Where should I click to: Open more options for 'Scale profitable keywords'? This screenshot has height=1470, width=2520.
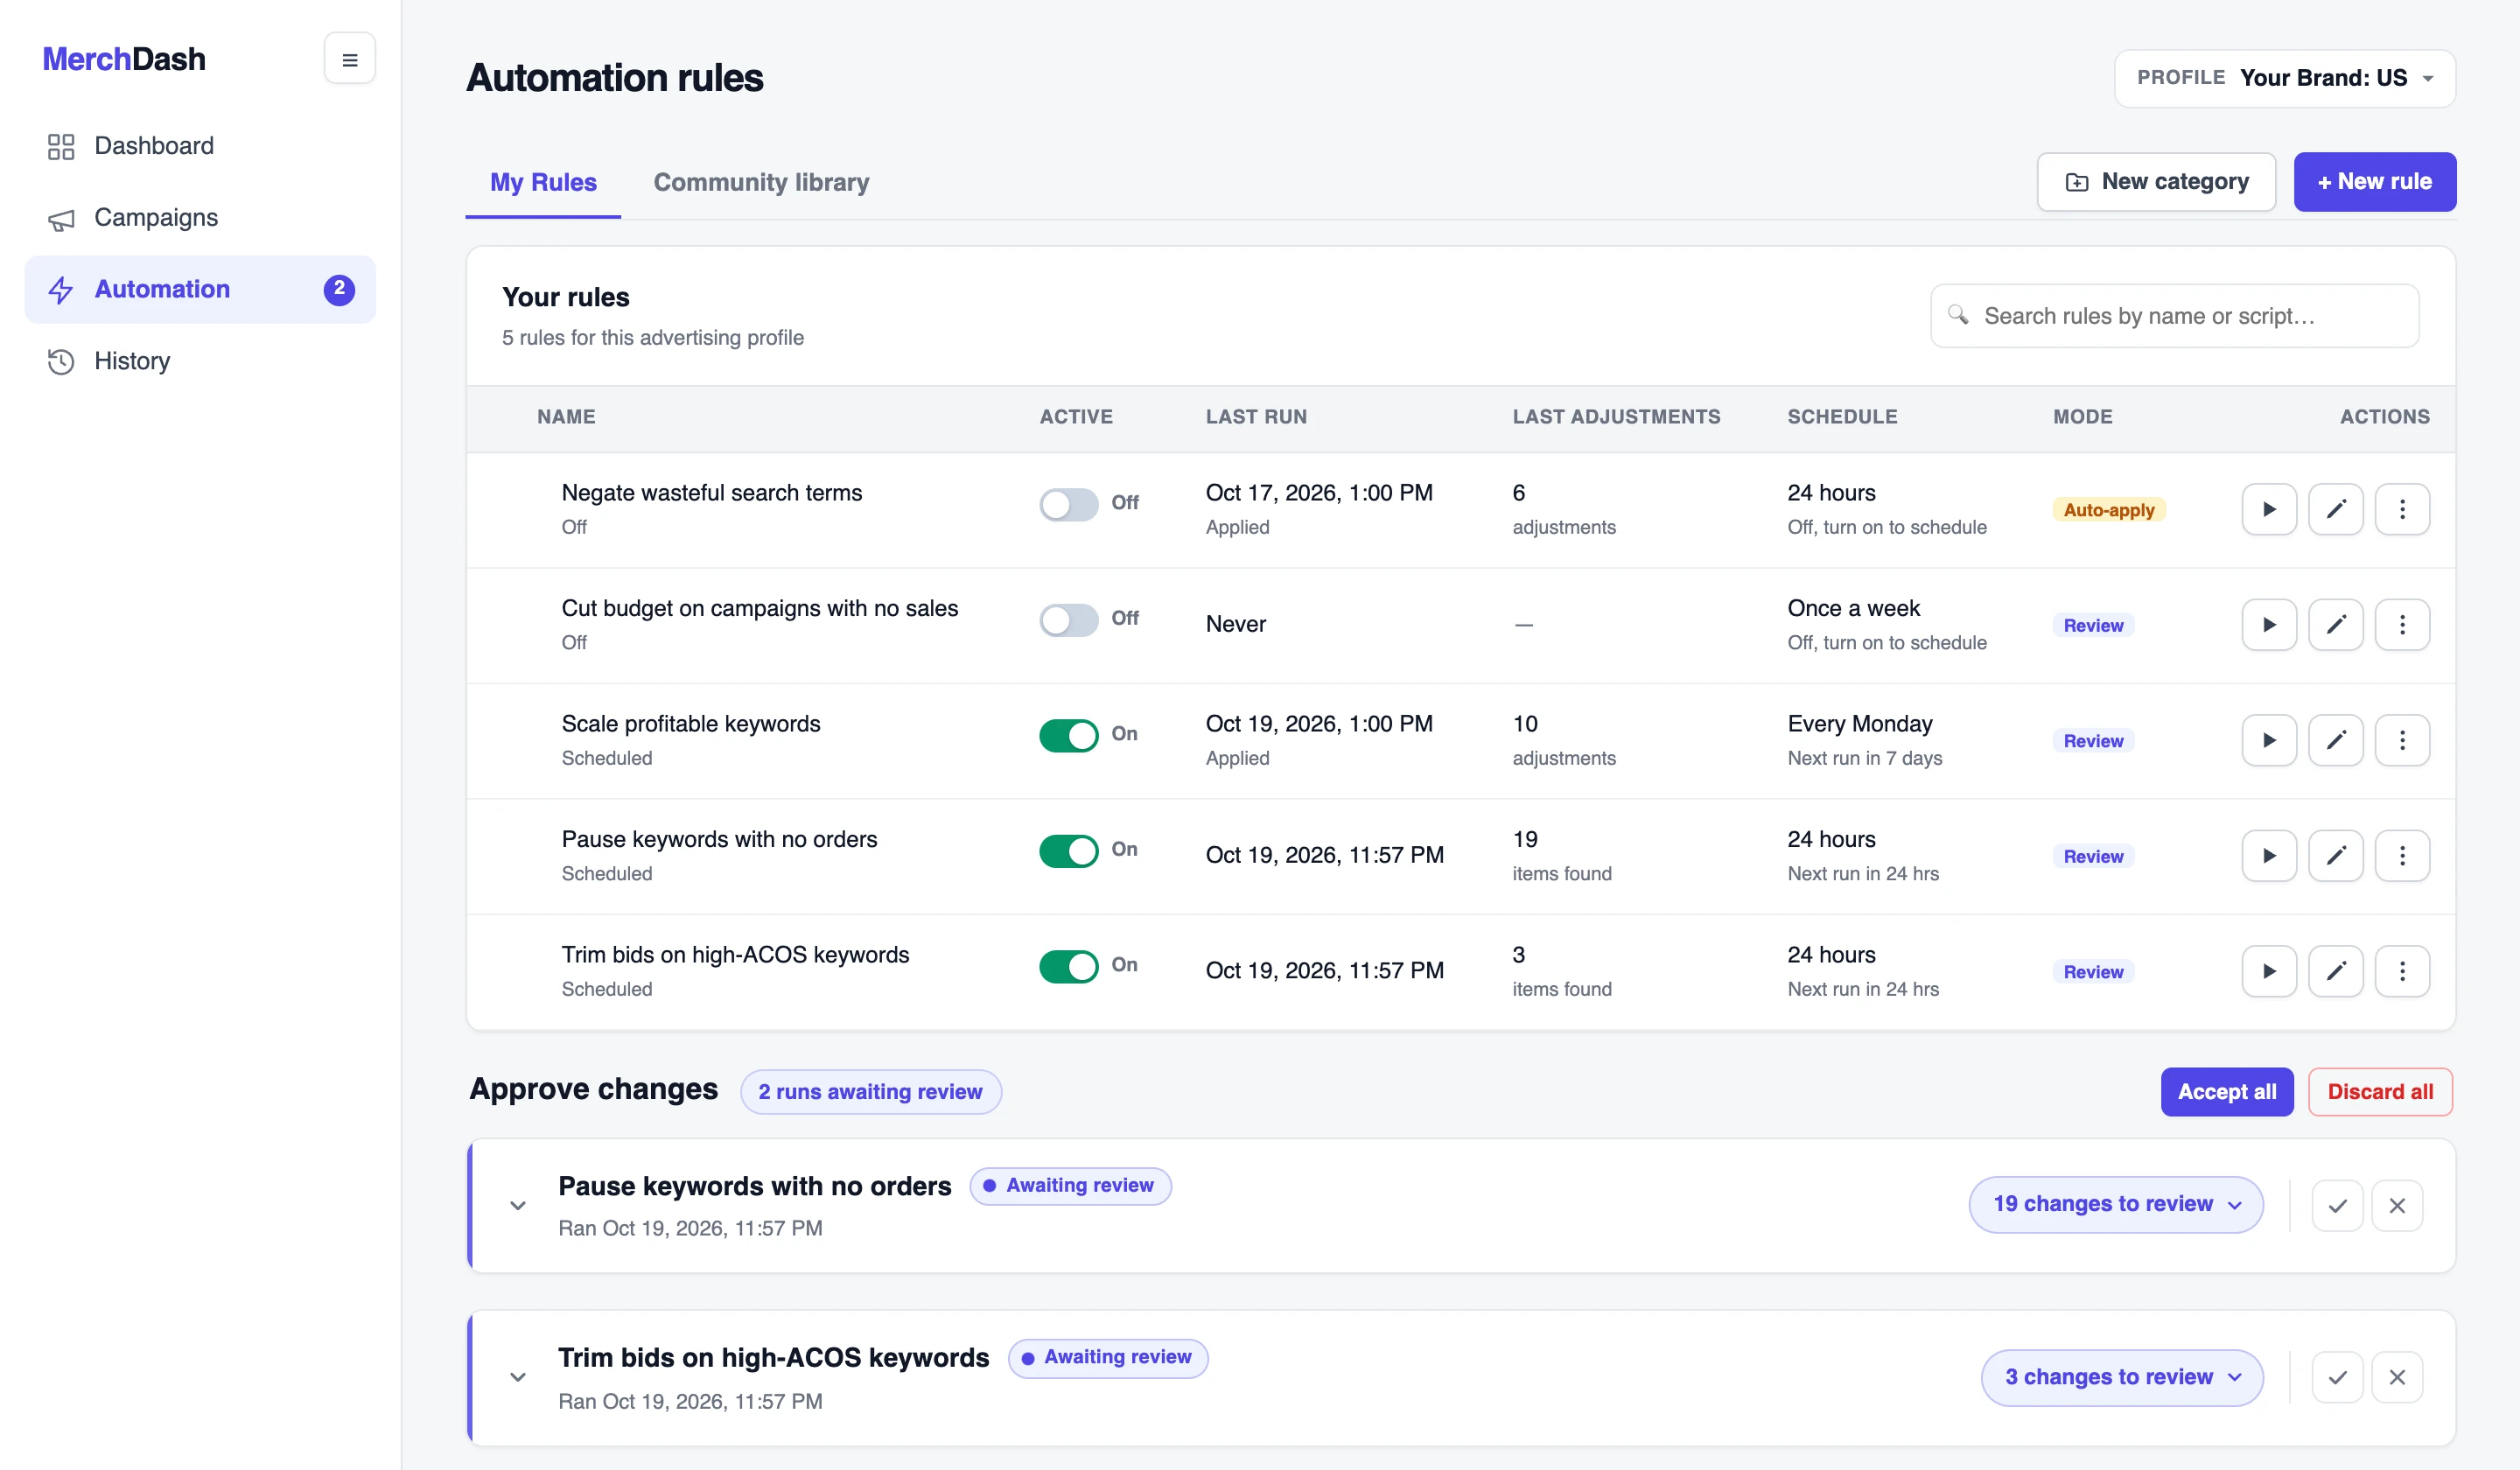pyautogui.click(x=2402, y=740)
